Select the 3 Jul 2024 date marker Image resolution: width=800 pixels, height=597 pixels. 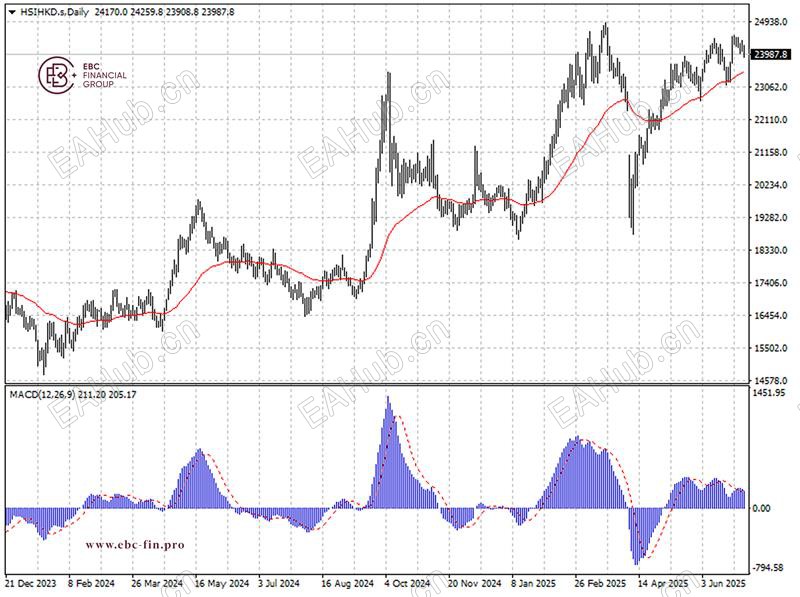point(279,583)
